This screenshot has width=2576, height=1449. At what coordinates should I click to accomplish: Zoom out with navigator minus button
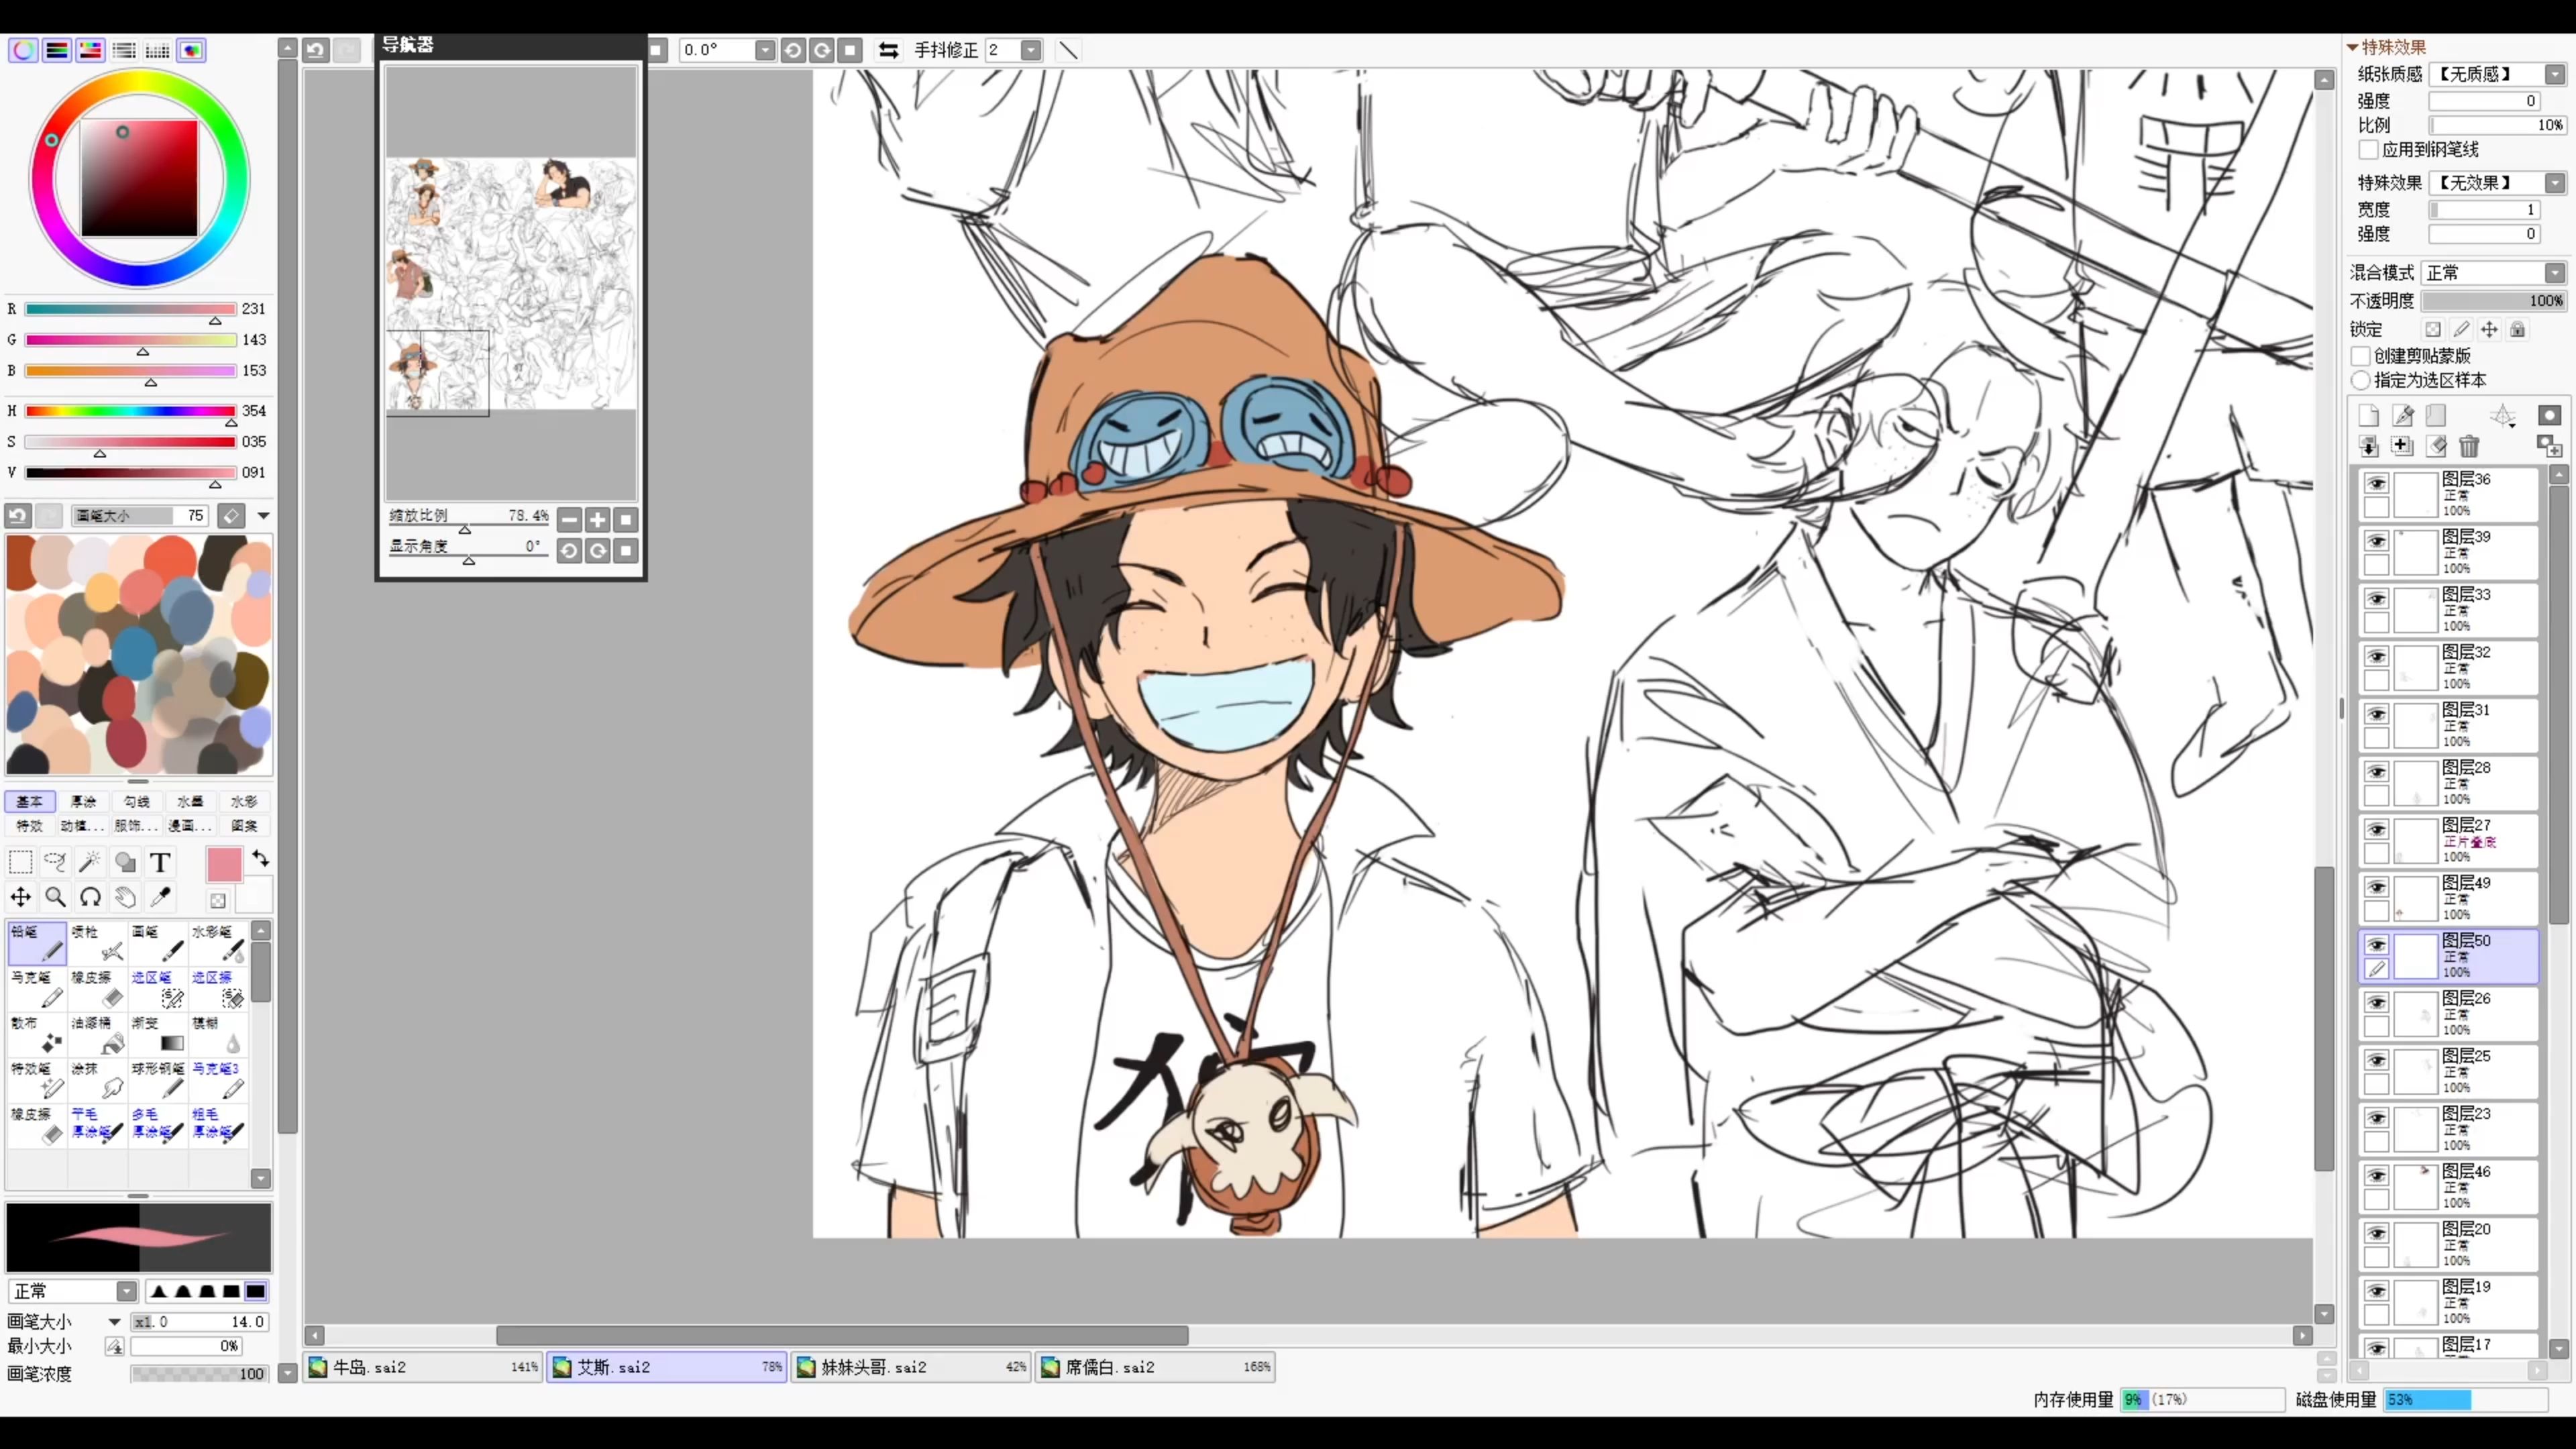569,519
